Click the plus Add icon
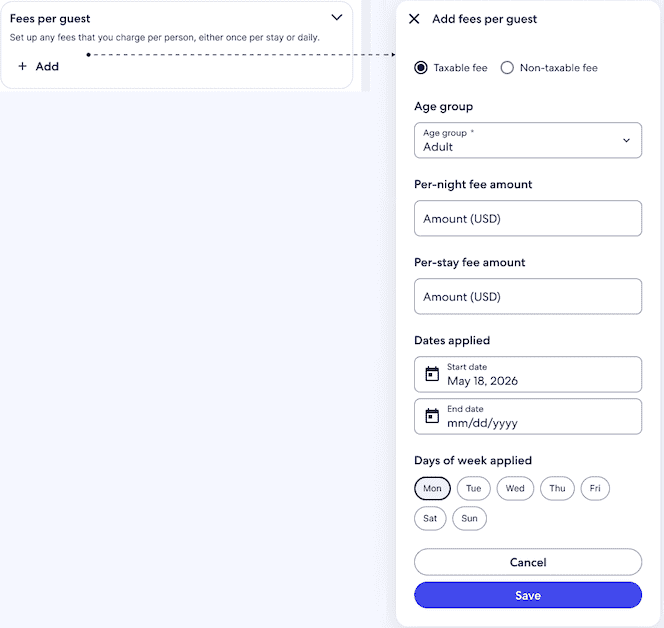This screenshot has height=628, width=664. [x=23, y=67]
